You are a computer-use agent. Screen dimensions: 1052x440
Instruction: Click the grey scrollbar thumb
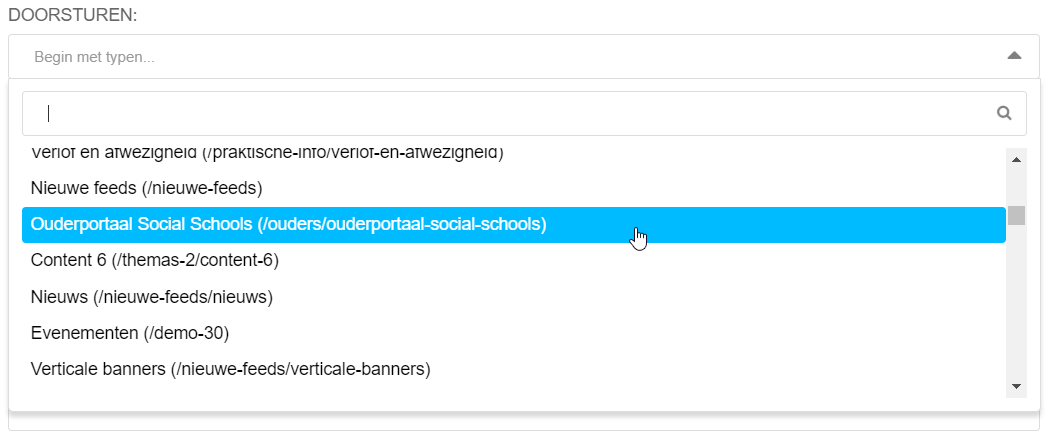tap(1016, 215)
